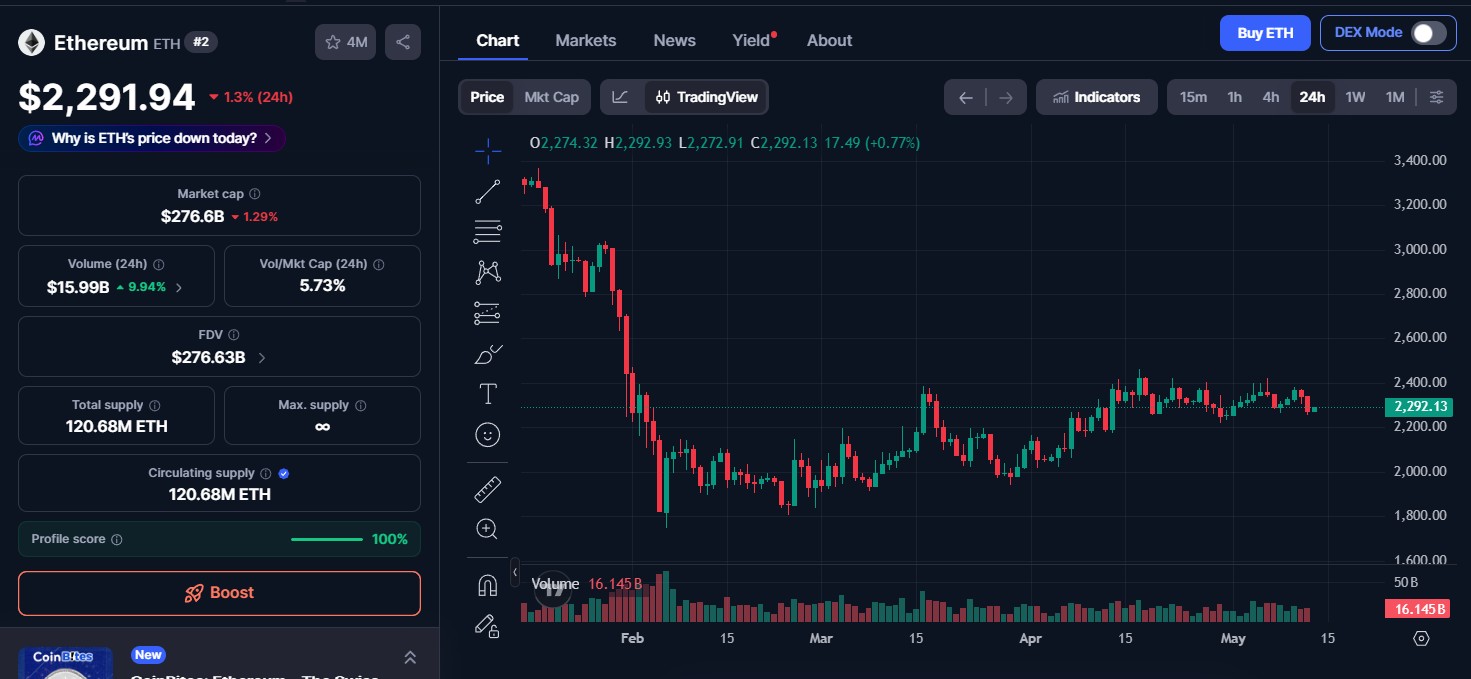Image resolution: width=1471 pixels, height=679 pixels.
Task: Toggle DEX Mode switch
Action: (1428, 33)
